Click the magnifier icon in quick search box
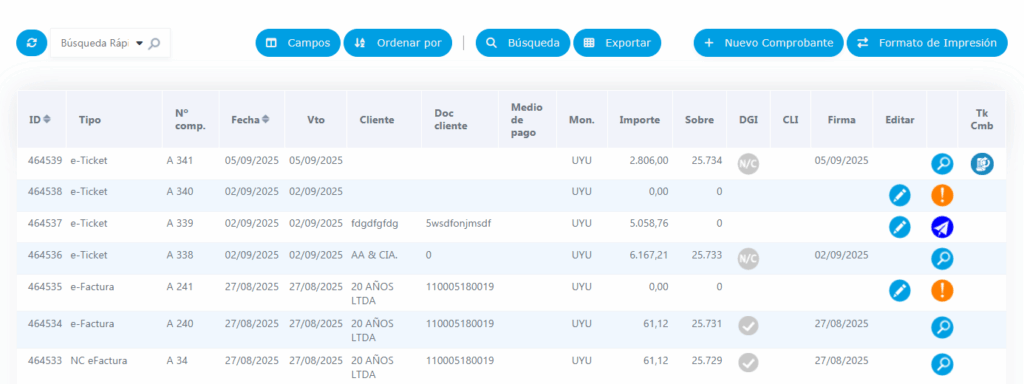This screenshot has width=1024, height=384. click(x=154, y=43)
